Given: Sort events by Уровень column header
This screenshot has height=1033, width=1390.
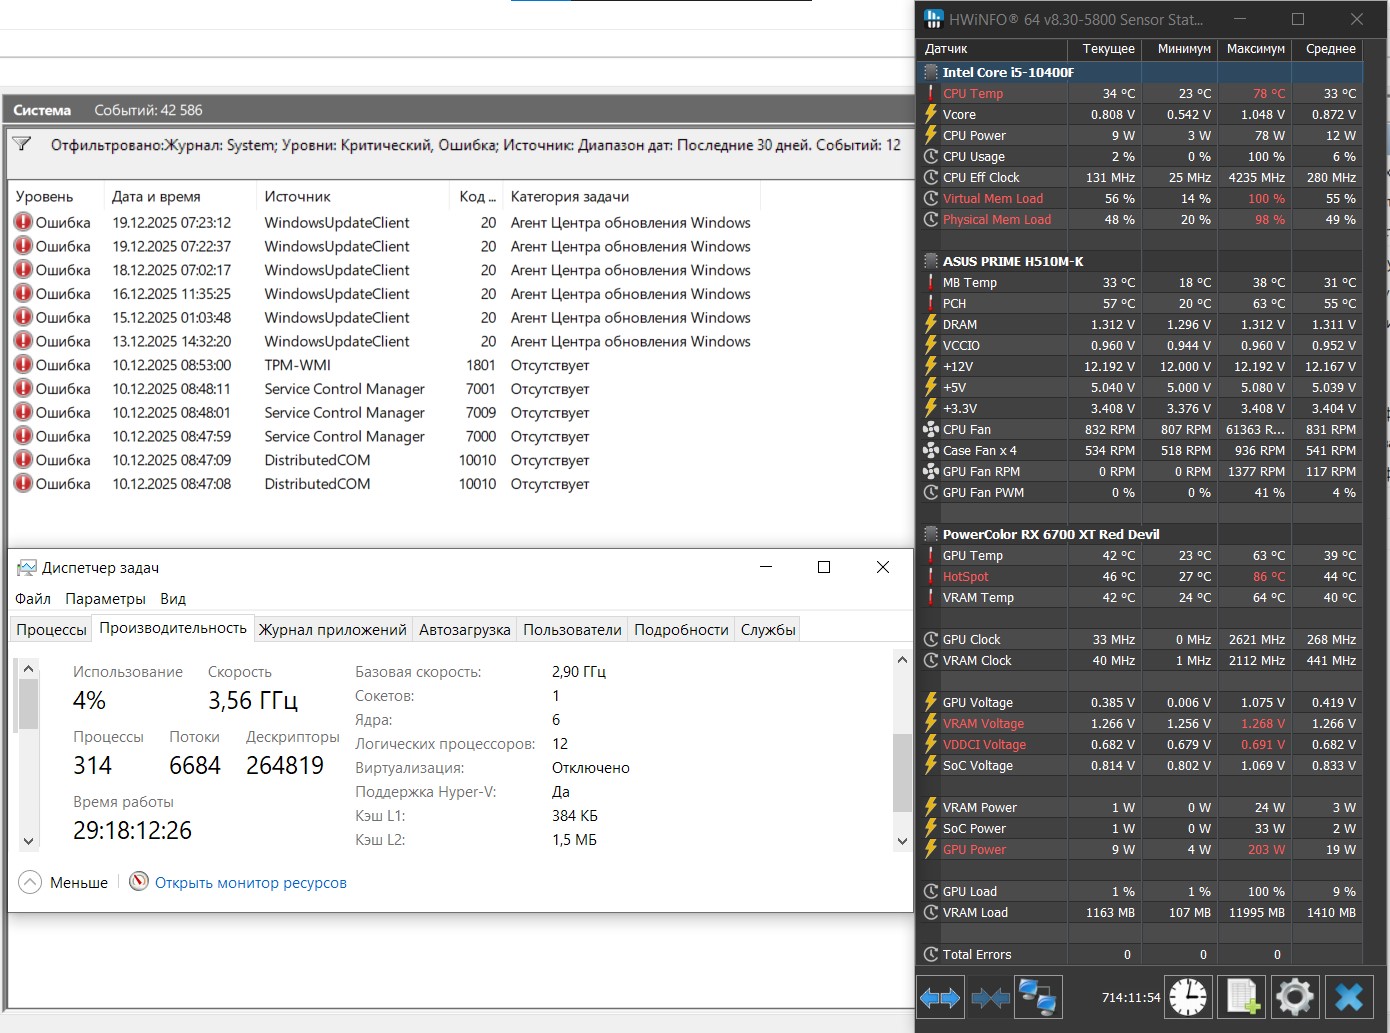Looking at the screenshot, I should click(56, 197).
